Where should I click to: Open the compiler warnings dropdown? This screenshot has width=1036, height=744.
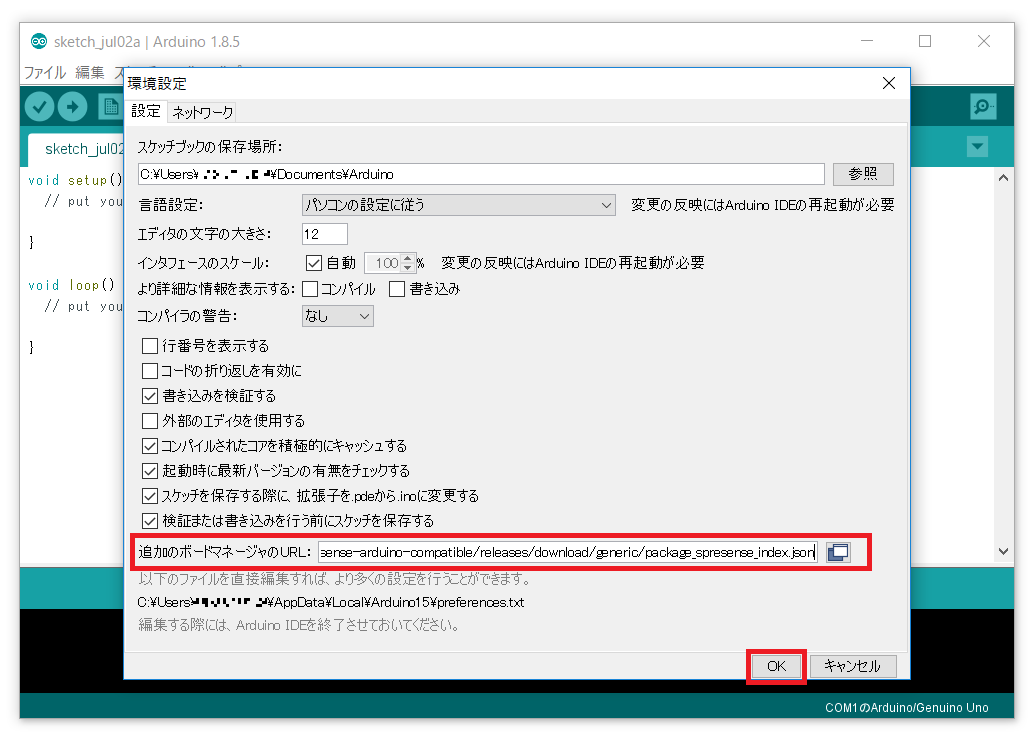(338, 316)
